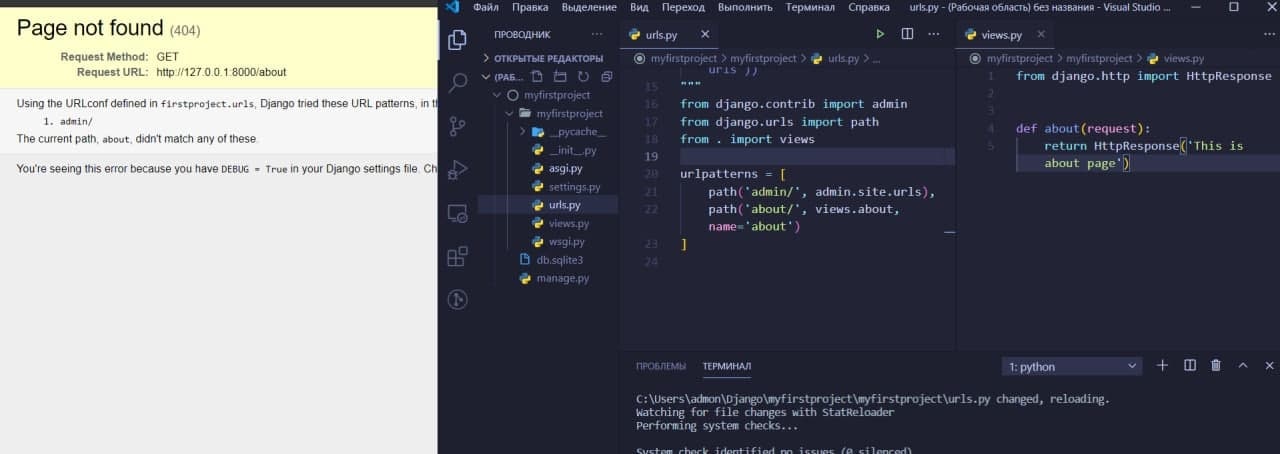Open the Файл menu

click(486, 7)
